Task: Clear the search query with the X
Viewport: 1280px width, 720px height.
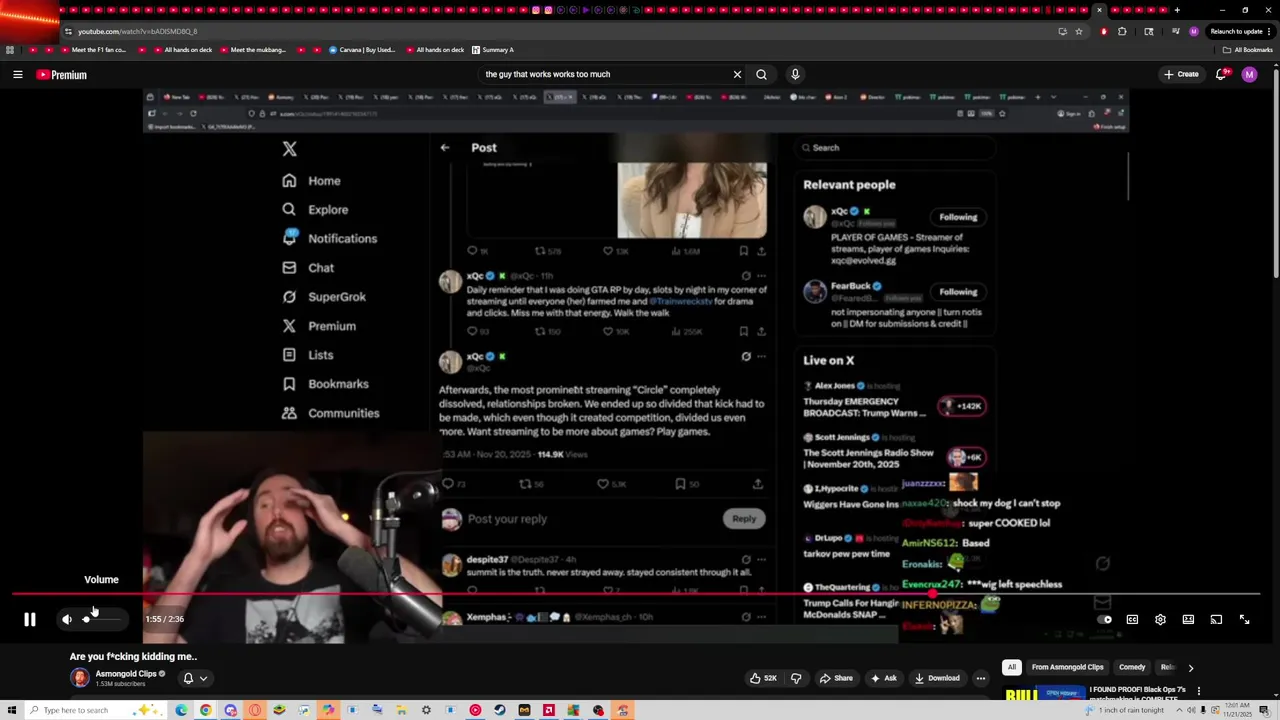Action: 737,74
